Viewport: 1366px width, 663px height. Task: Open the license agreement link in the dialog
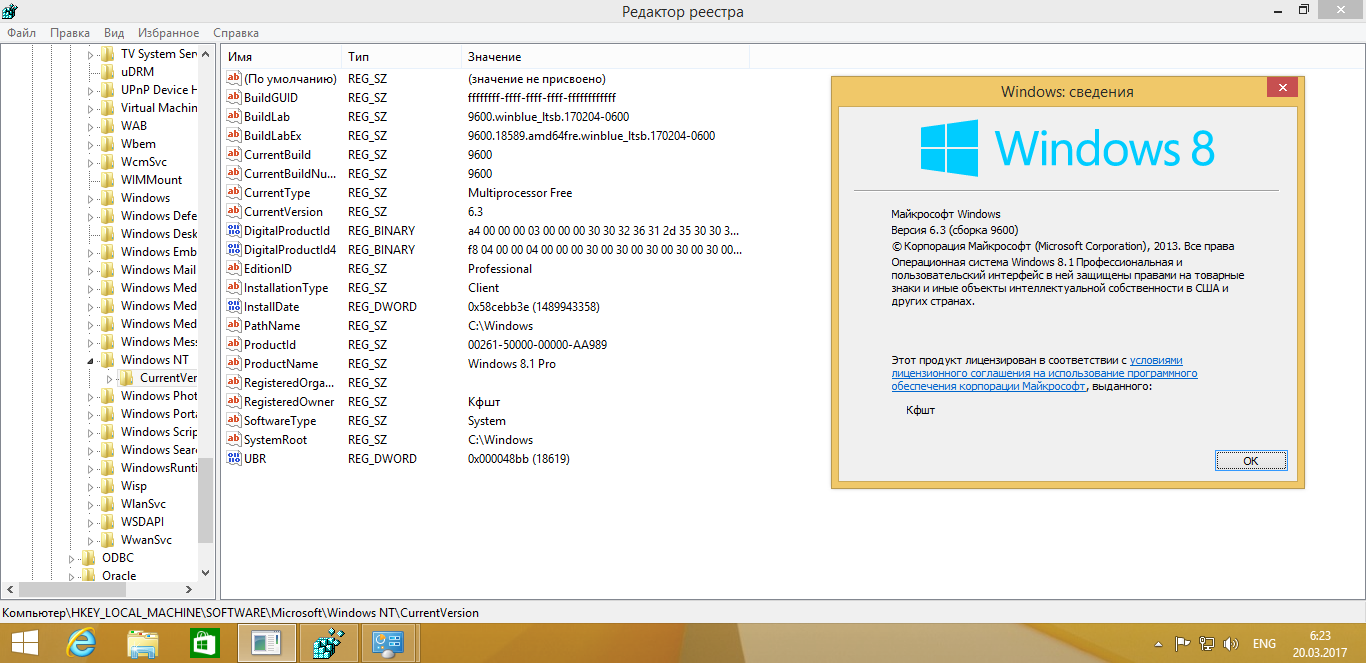(x=1044, y=373)
